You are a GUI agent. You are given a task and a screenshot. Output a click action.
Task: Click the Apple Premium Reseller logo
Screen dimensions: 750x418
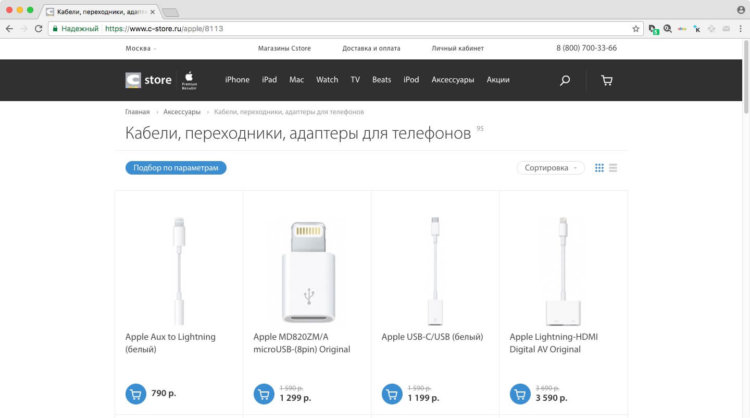tap(189, 80)
